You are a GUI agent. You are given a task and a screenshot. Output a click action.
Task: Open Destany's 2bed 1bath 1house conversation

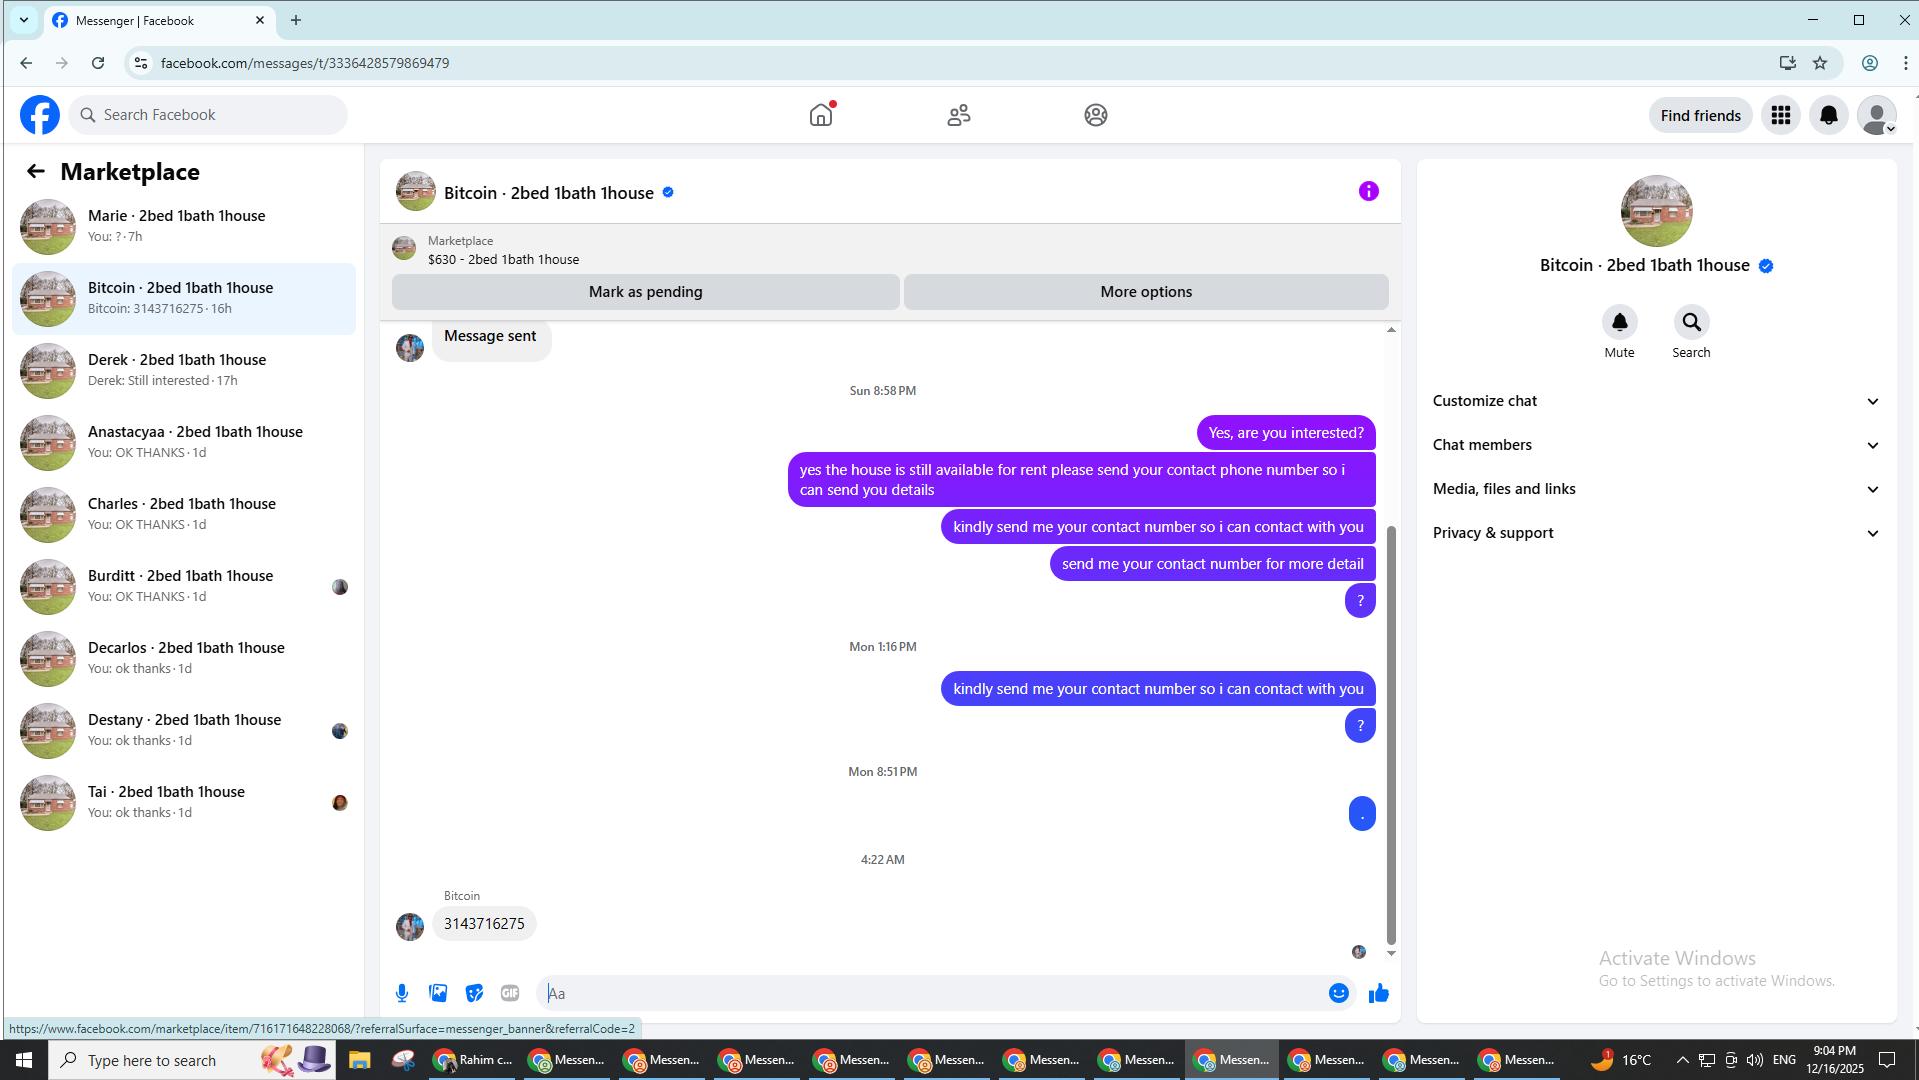(x=184, y=731)
